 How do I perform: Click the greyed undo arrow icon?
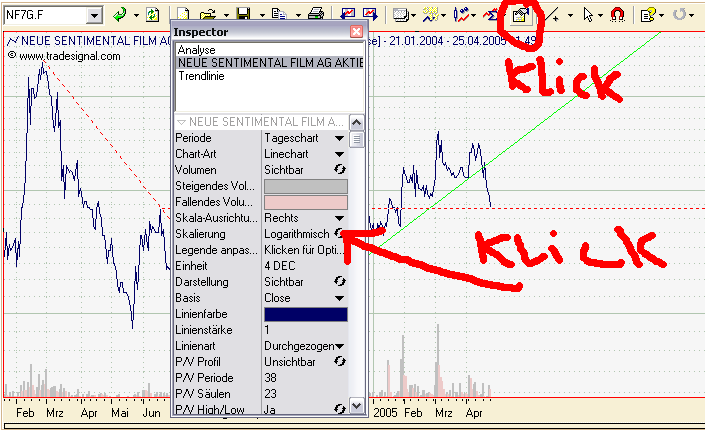click(679, 15)
